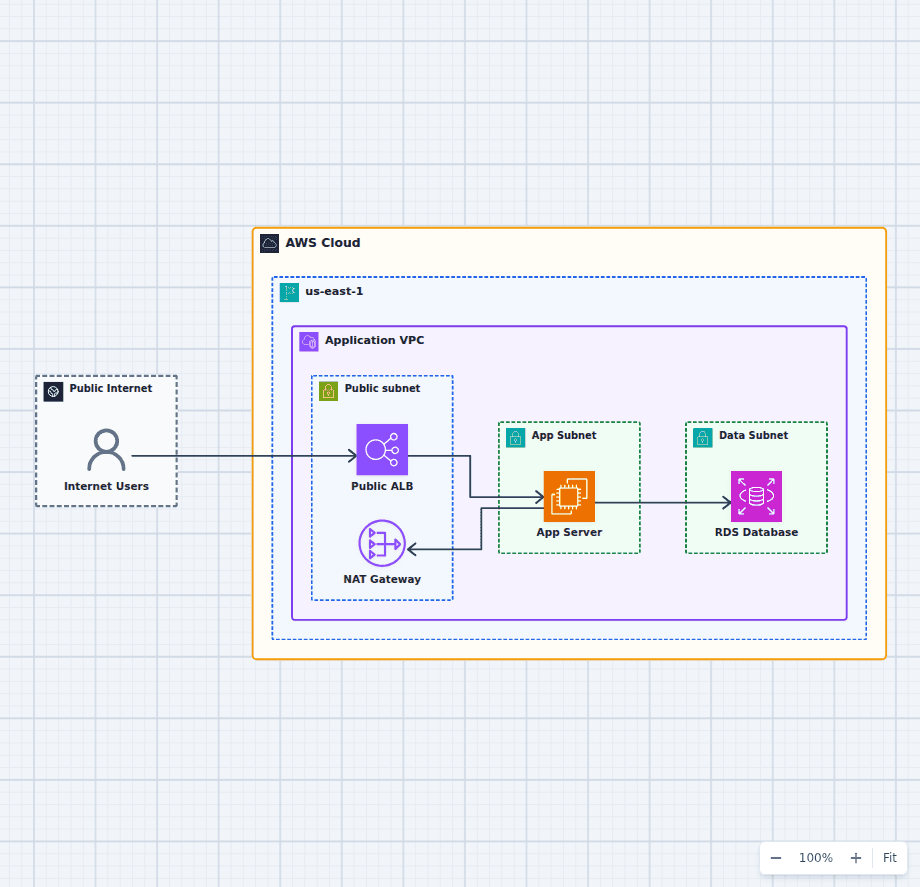Click the Application VPC group icon
The height and width of the screenshot is (887, 920).
point(309,341)
